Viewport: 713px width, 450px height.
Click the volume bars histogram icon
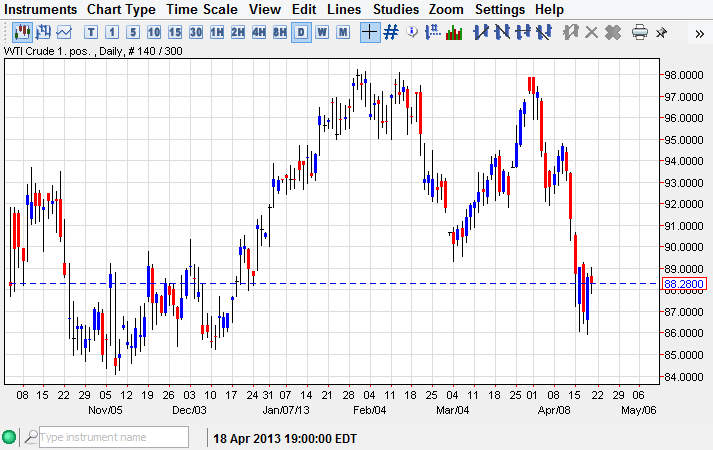click(454, 32)
